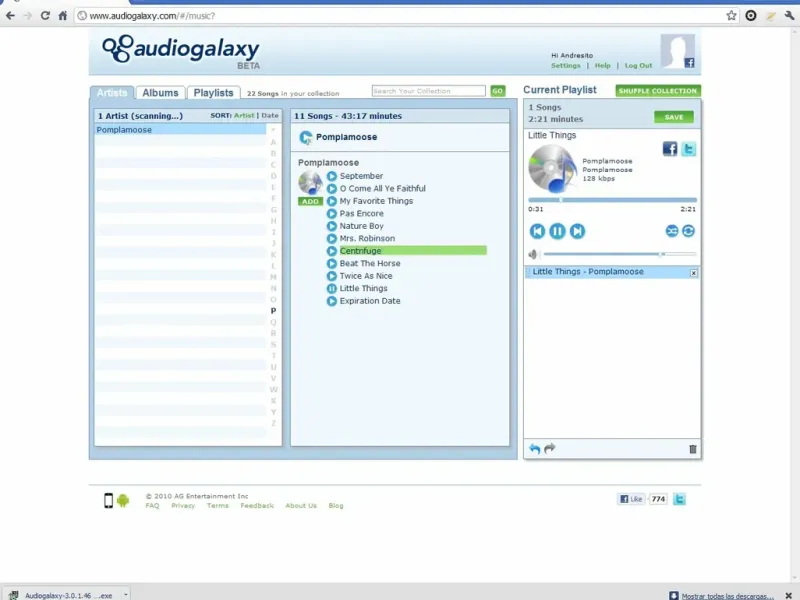Open the Terms footer link
800x600 pixels.
(x=217, y=506)
